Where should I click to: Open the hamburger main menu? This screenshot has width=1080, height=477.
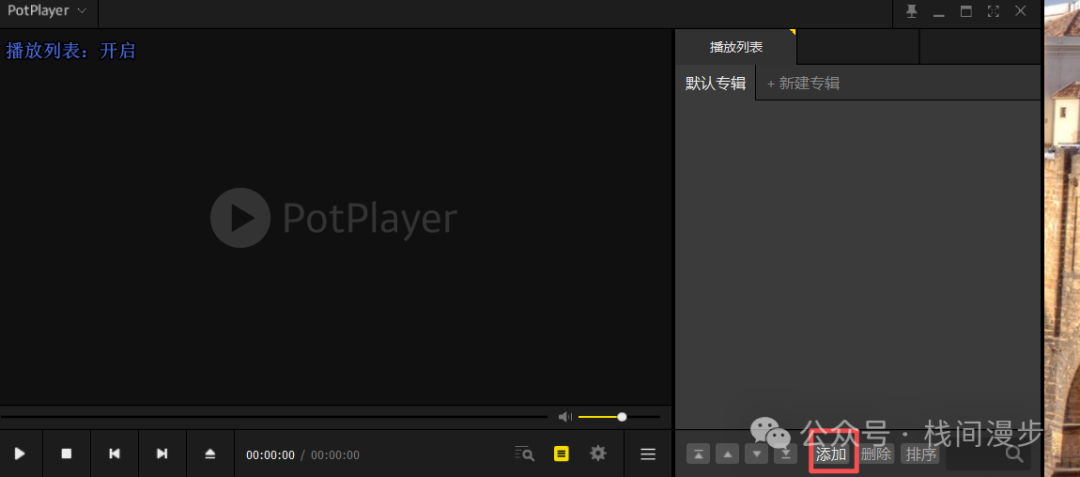pyautogui.click(x=647, y=454)
